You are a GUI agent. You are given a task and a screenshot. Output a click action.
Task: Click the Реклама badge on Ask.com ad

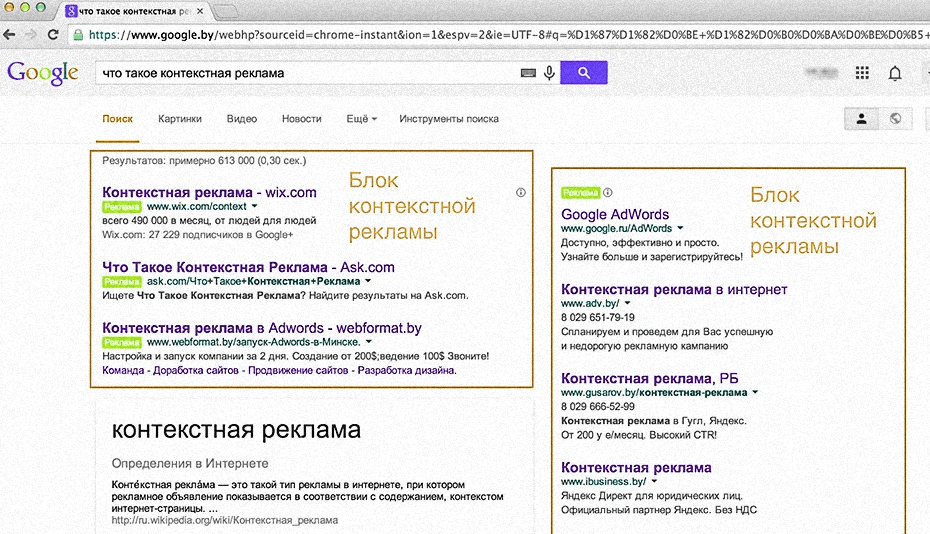[x=122, y=282]
